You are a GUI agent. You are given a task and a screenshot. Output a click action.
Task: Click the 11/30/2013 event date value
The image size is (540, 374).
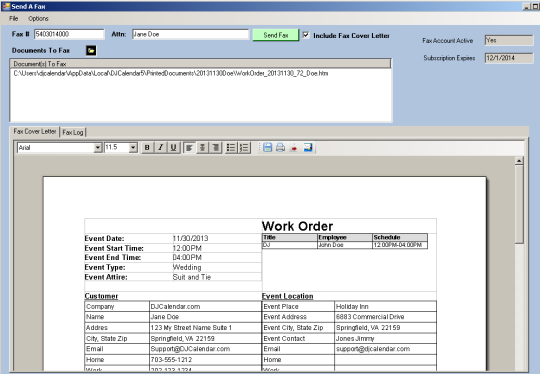[190, 238]
